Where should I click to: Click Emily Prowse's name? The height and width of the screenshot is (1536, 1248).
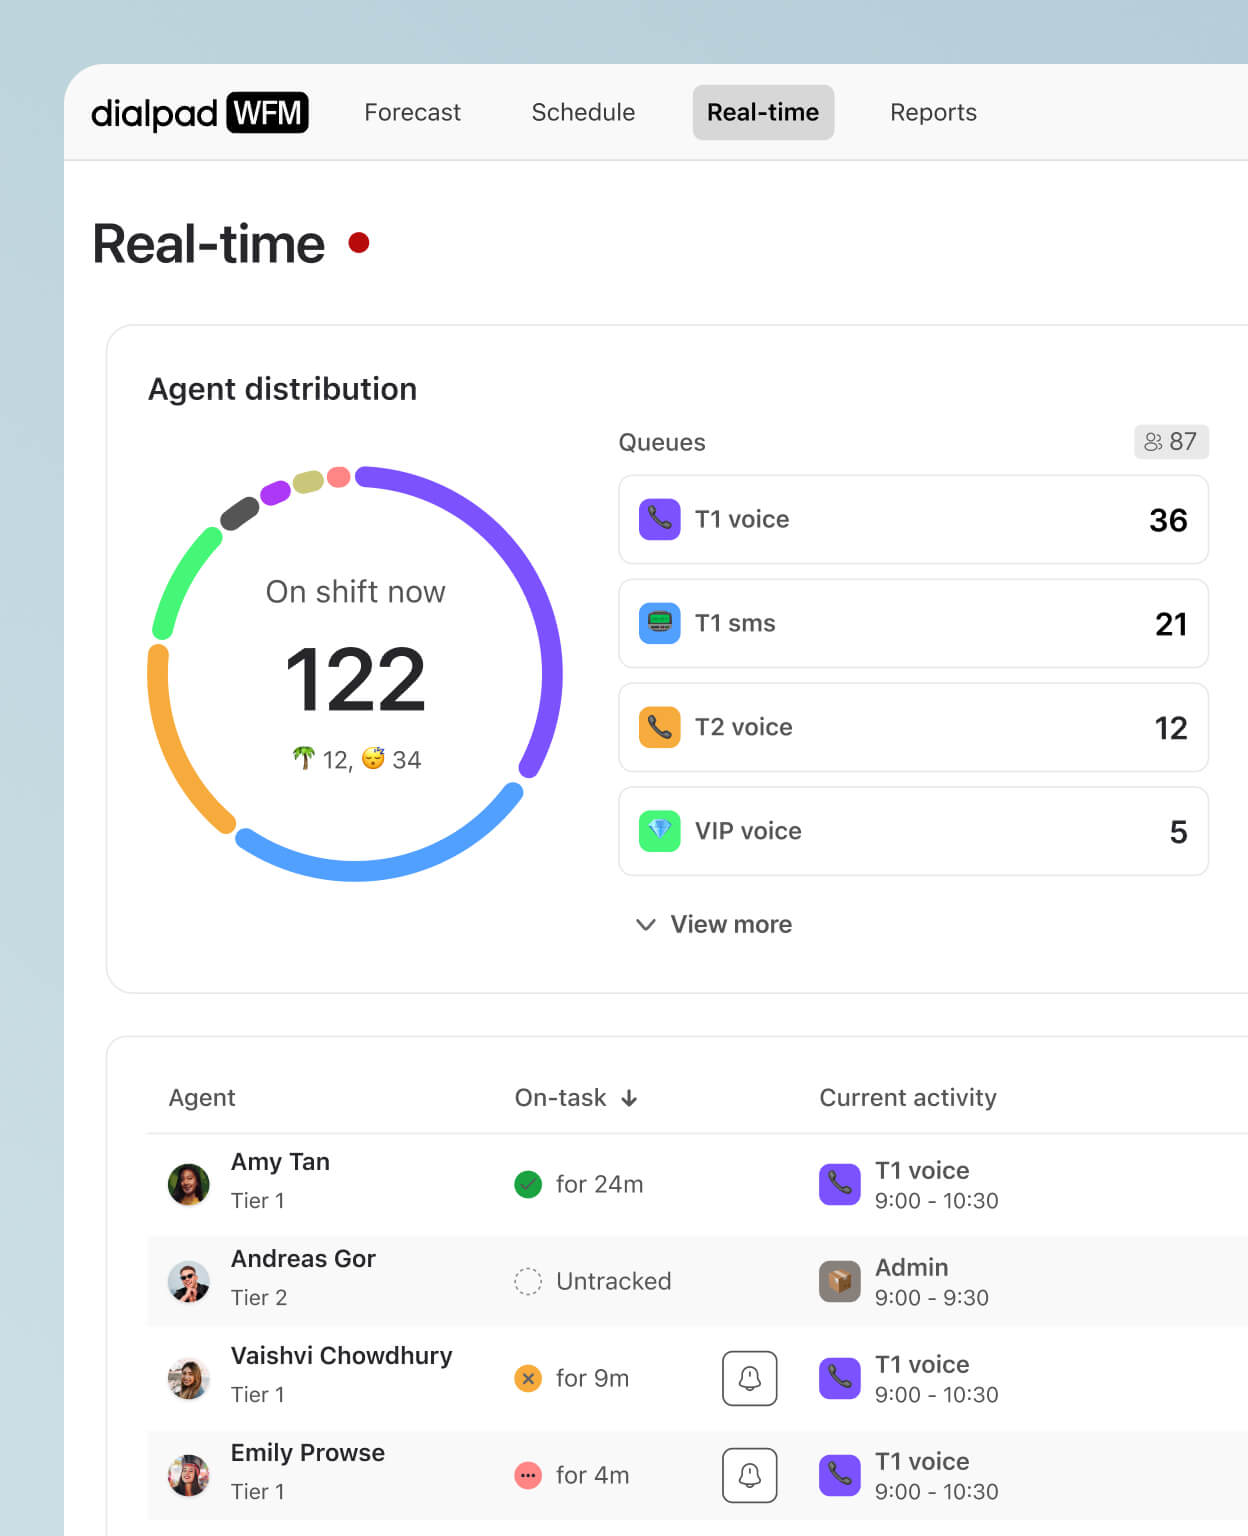307,1452
